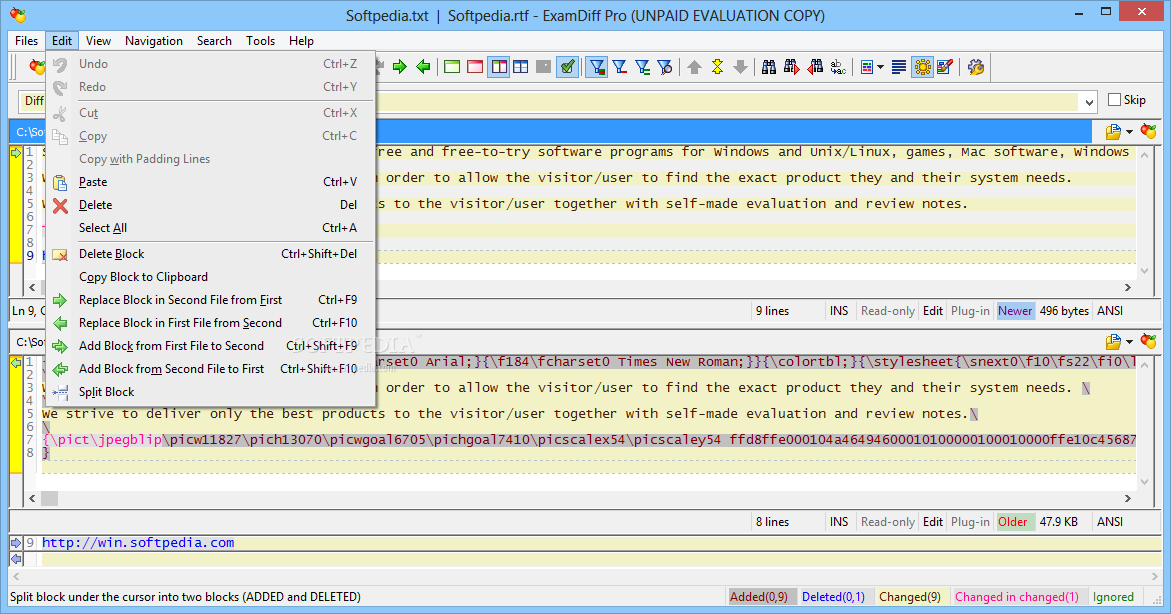This screenshot has width=1171, height=614.
Task: Click the http://win.softpedia.com link in bottom pane
Action: coord(138,543)
